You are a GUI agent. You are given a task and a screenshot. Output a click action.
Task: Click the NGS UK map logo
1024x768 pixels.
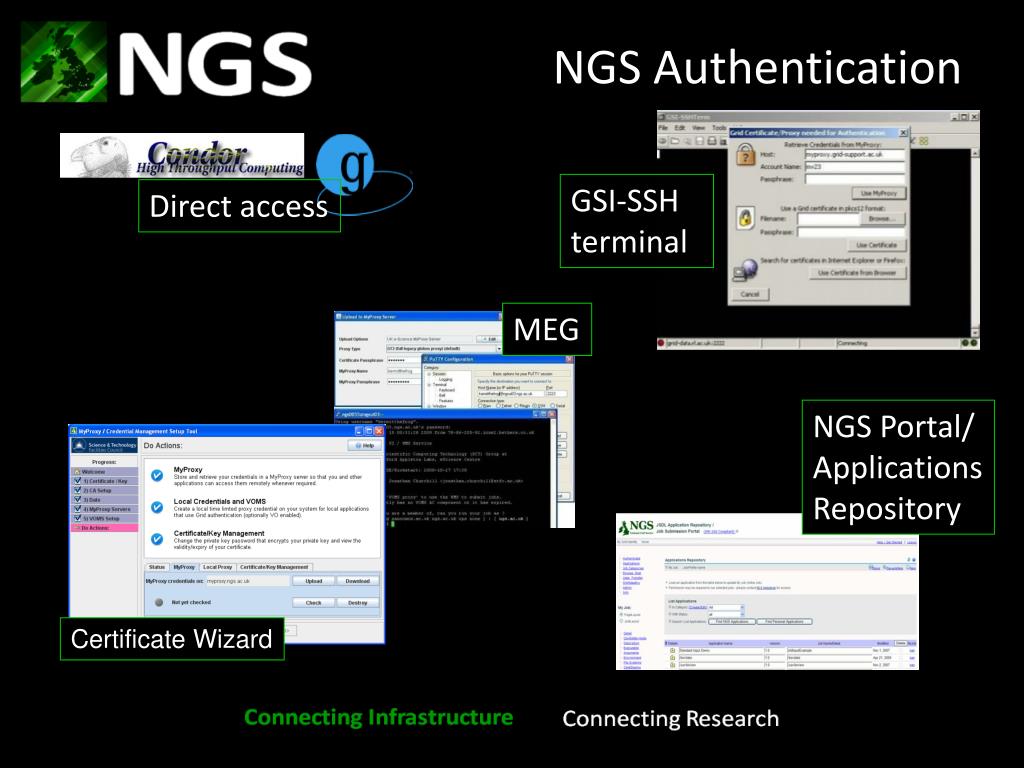pos(63,61)
